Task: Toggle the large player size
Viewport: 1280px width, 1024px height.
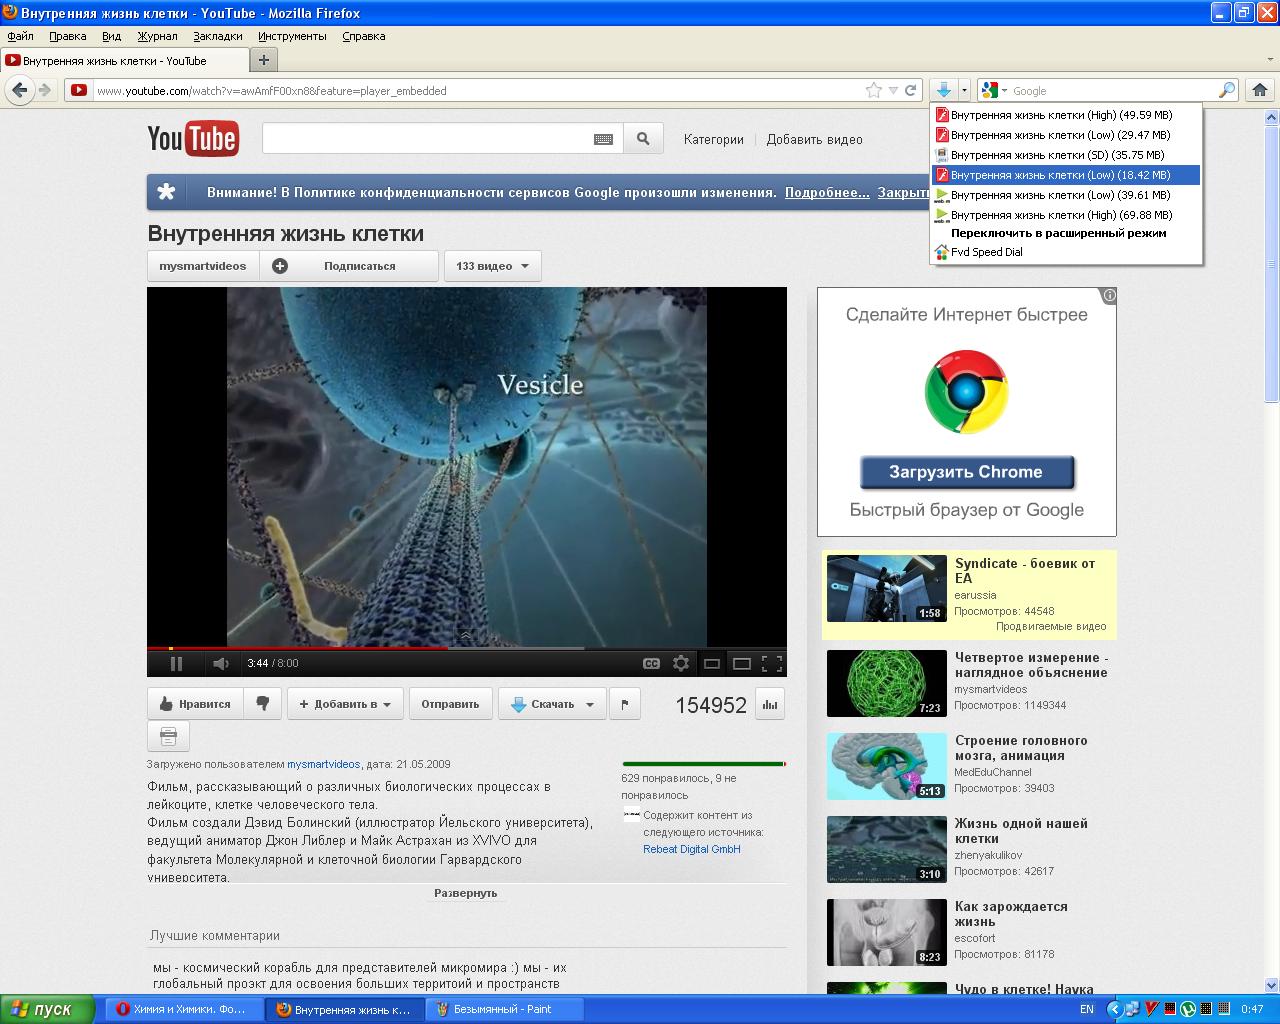Action: 742,663
